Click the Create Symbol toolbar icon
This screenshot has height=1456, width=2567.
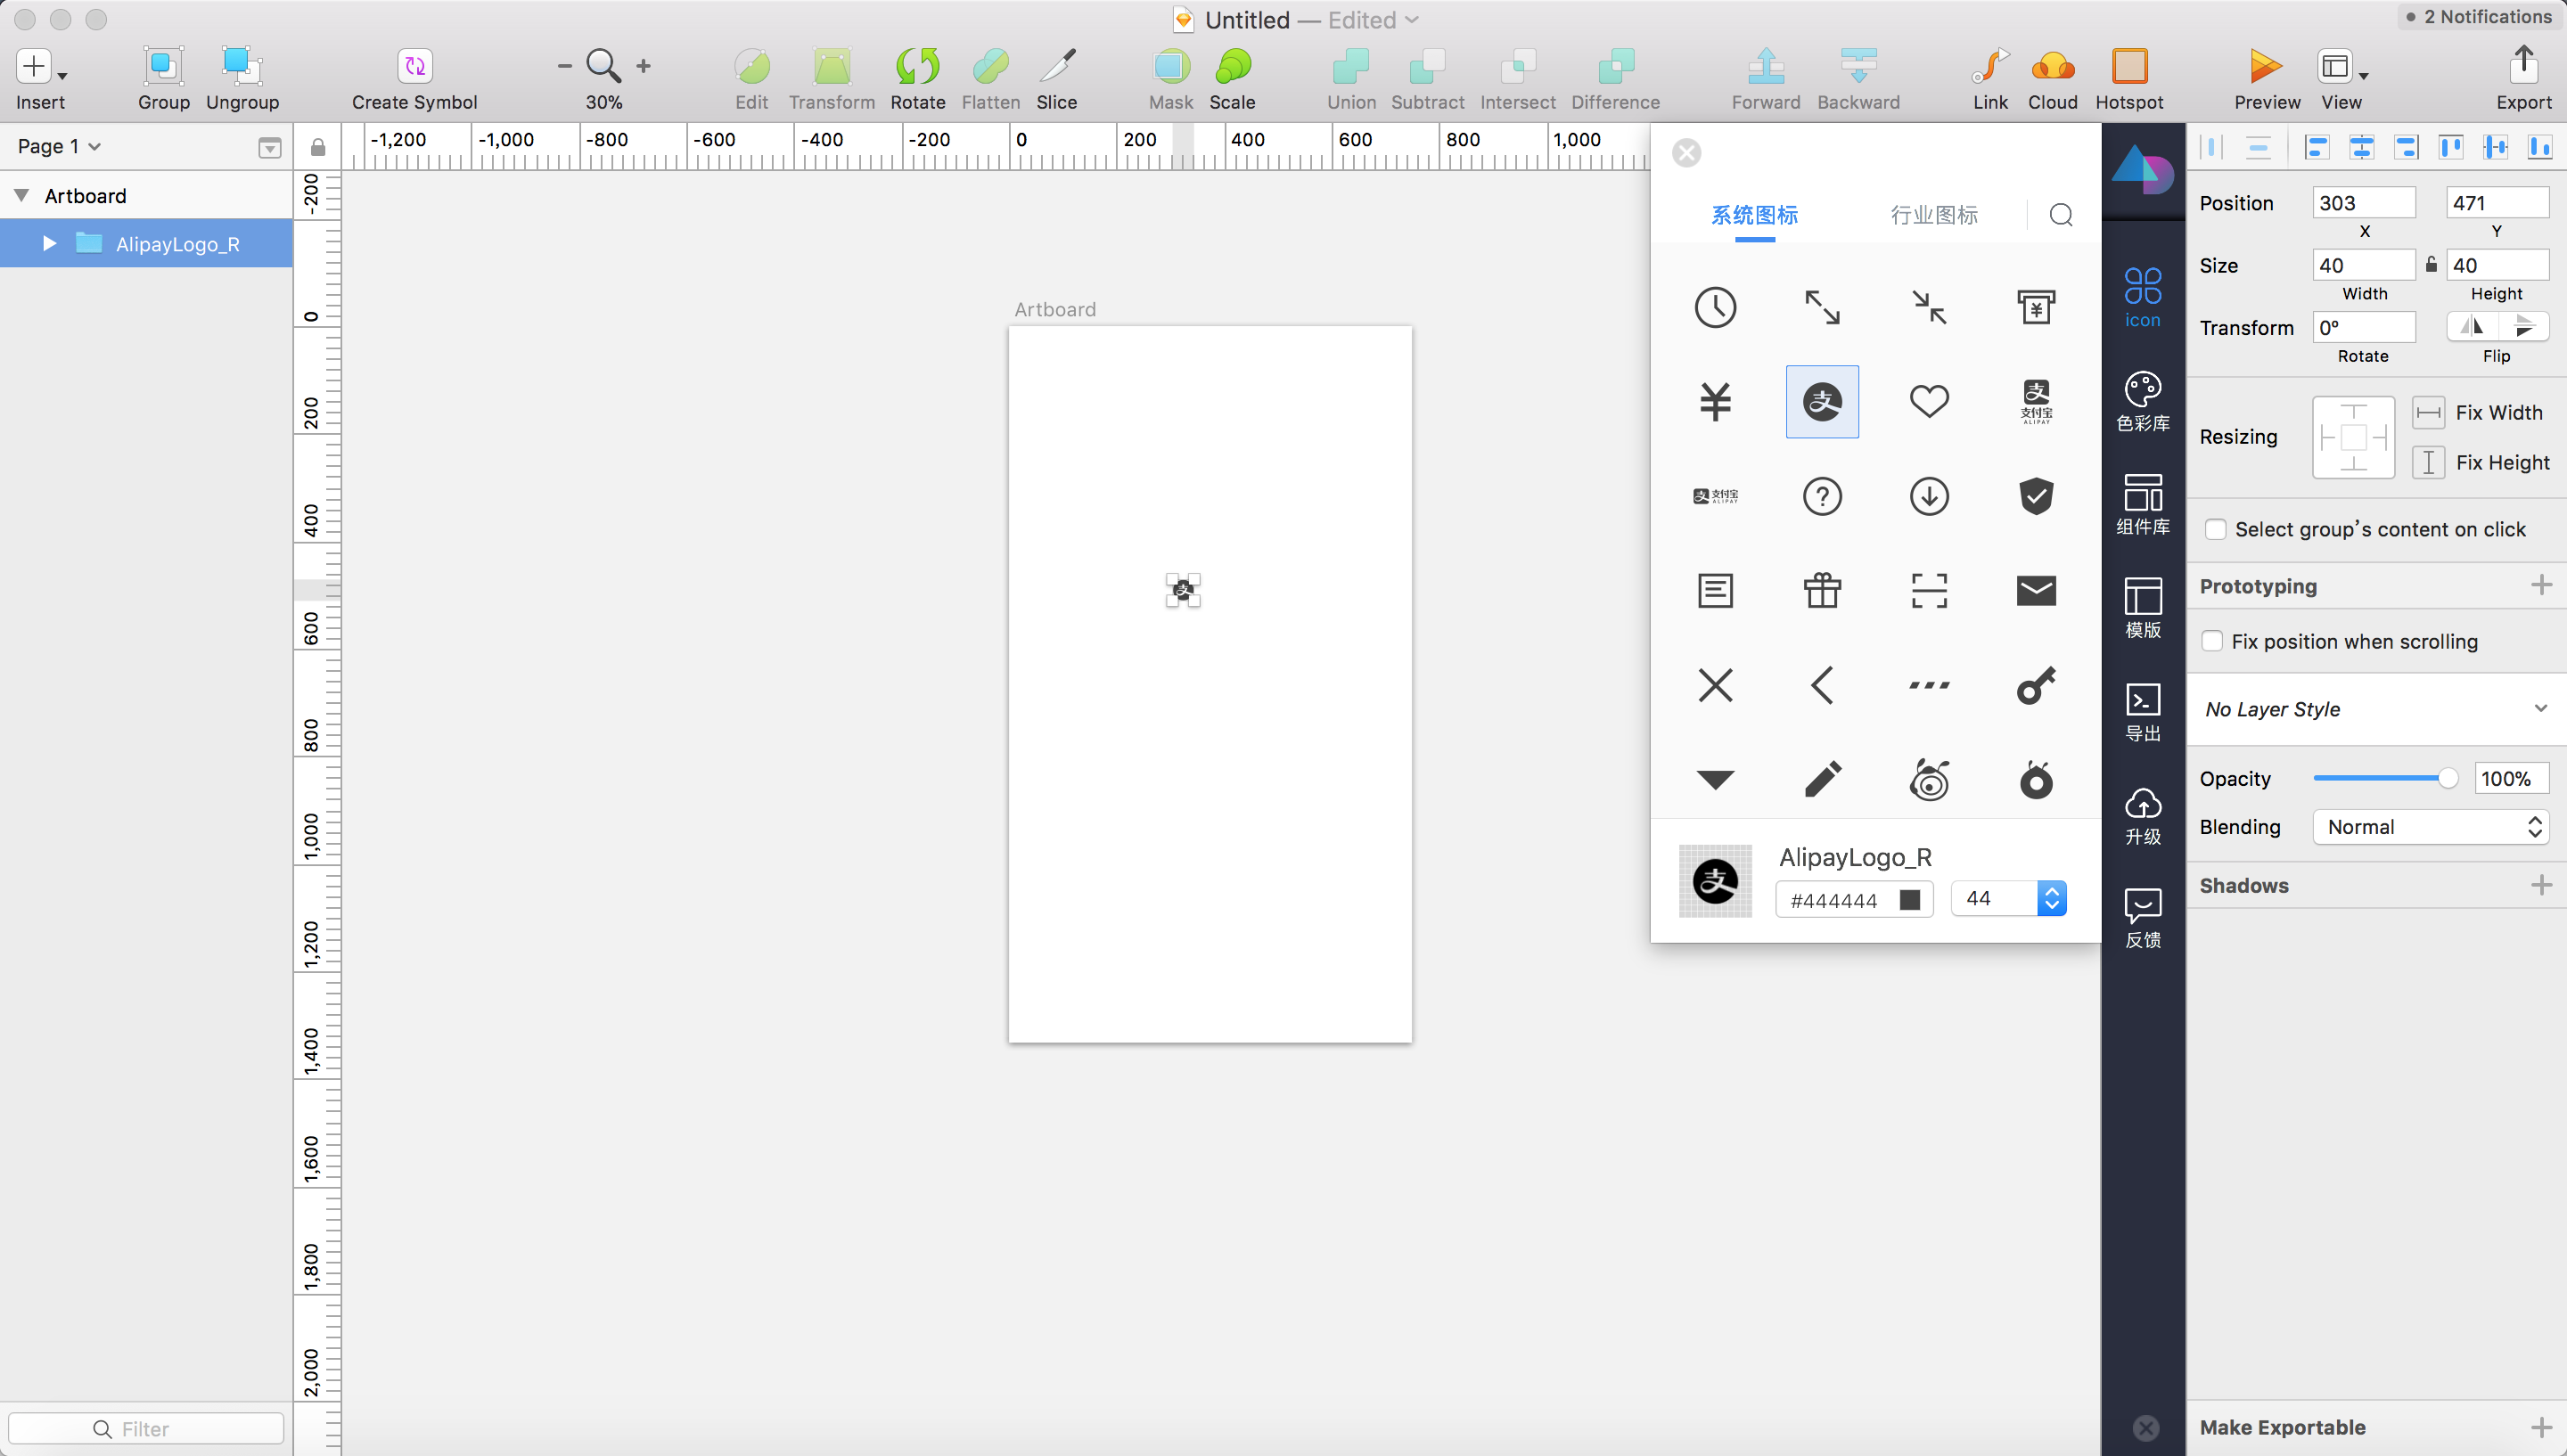click(414, 67)
